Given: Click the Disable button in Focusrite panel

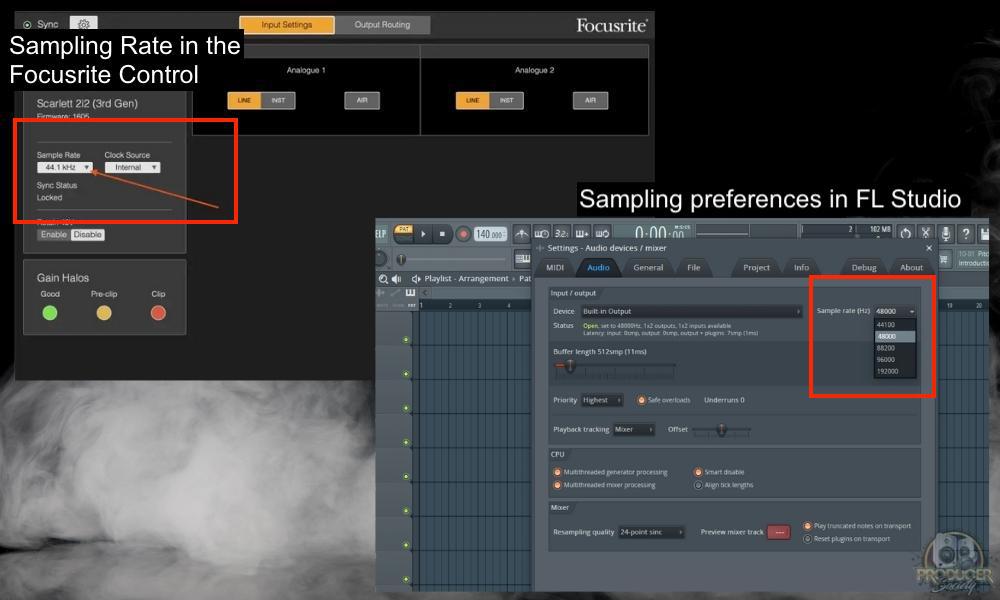Looking at the screenshot, I should tap(87, 235).
